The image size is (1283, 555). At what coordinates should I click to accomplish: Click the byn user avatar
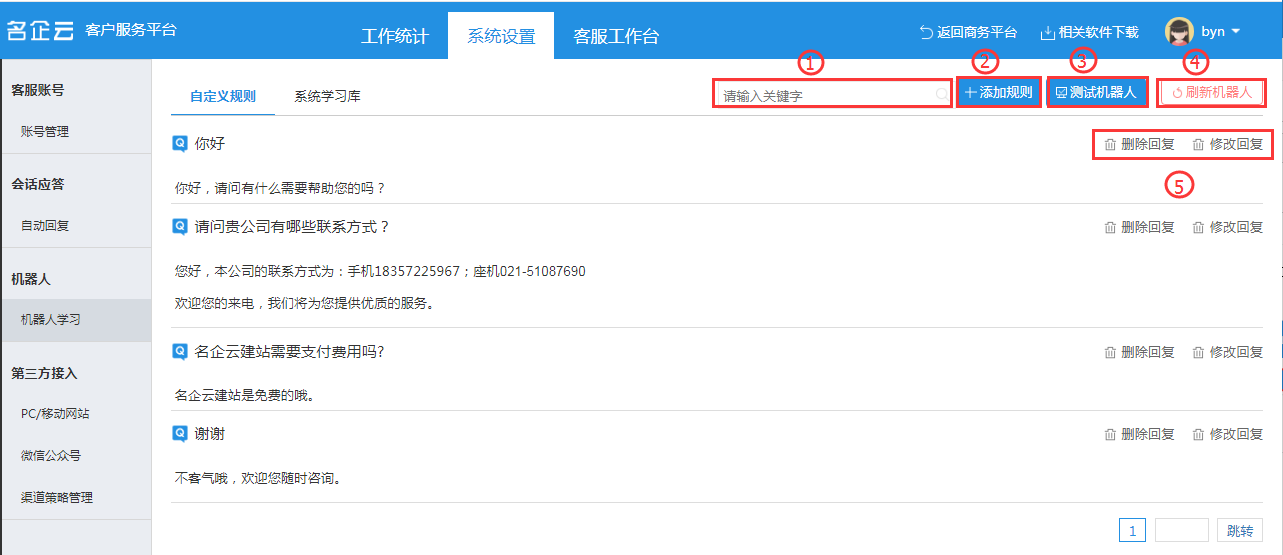tap(1180, 31)
